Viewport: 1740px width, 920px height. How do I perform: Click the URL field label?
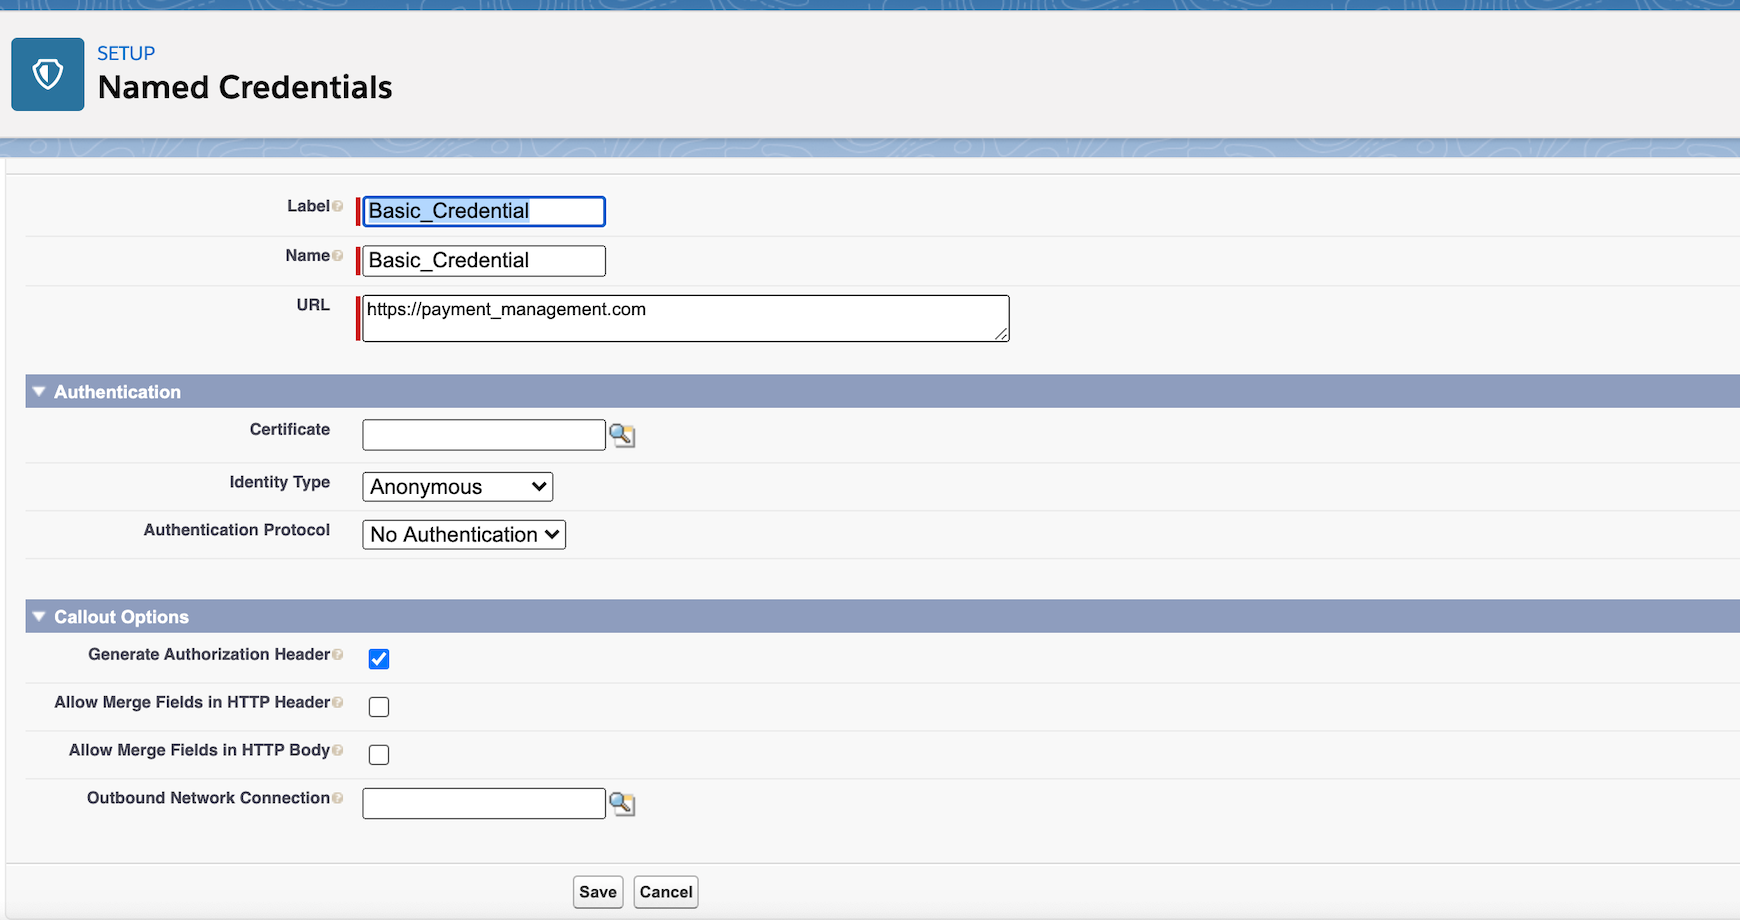tap(313, 305)
